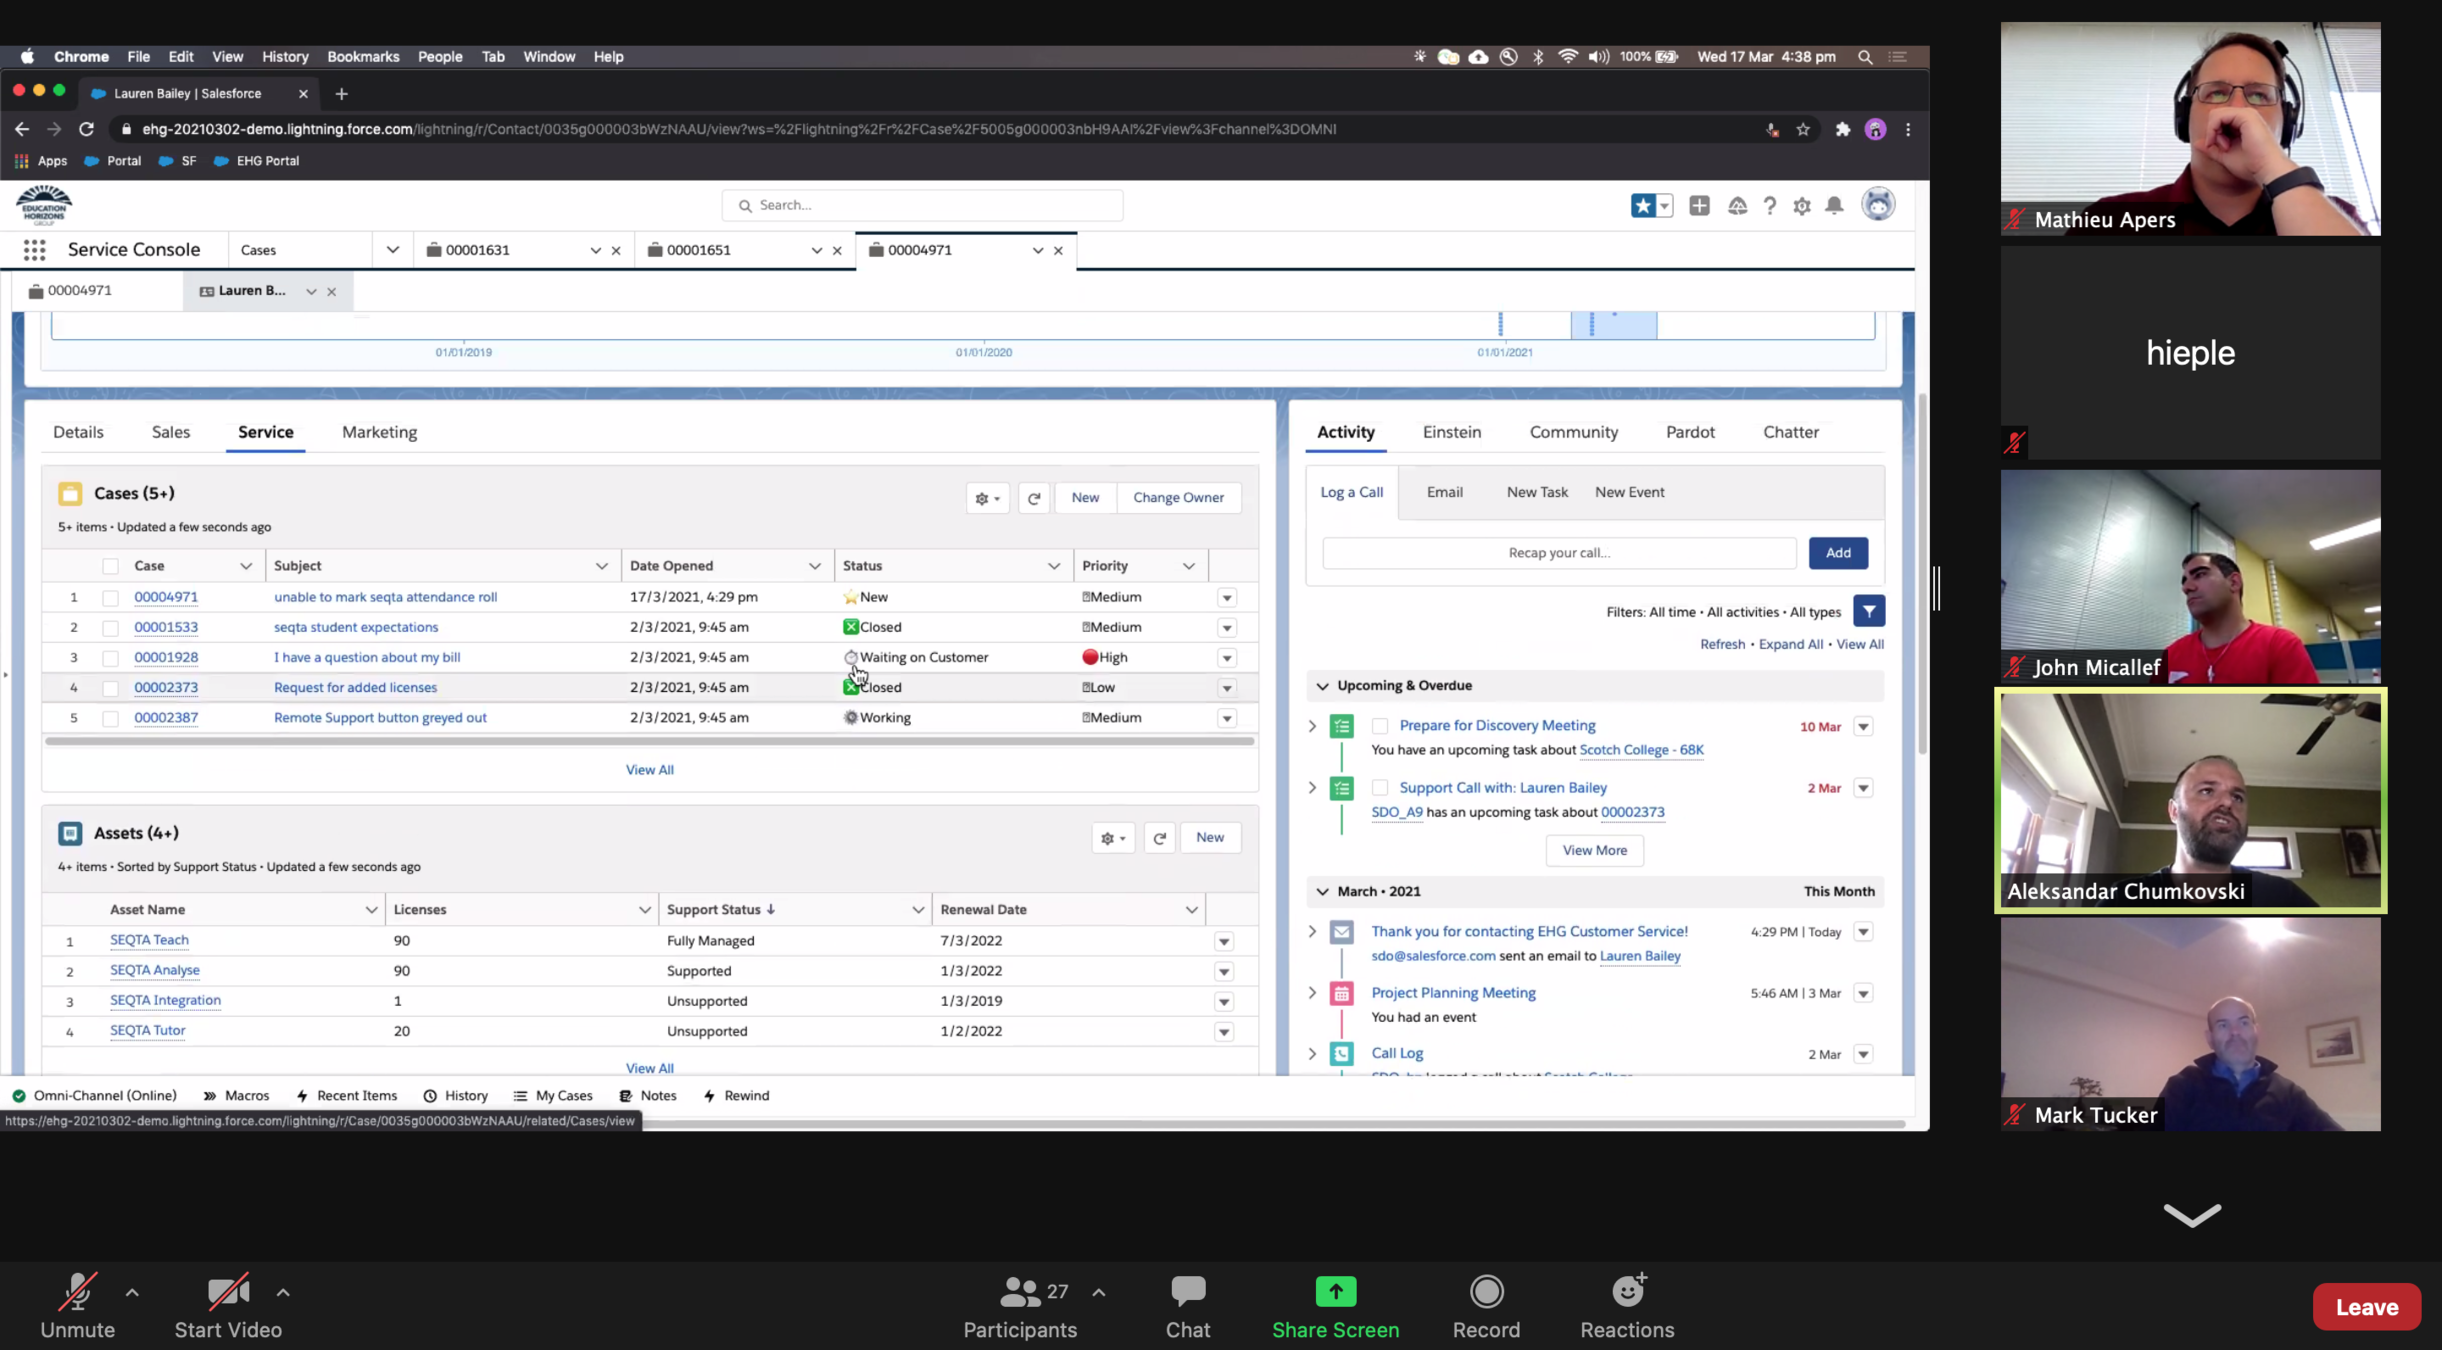Click the Favorites star icon
The height and width of the screenshot is (1350, 2442).
[1642, 205]
